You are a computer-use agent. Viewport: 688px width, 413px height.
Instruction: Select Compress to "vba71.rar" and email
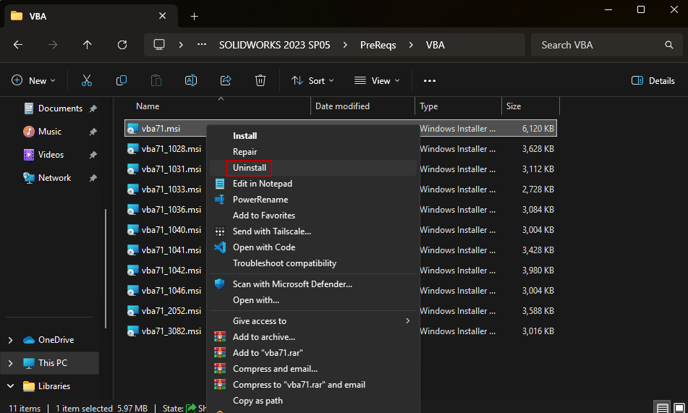[x=299, y=385]
